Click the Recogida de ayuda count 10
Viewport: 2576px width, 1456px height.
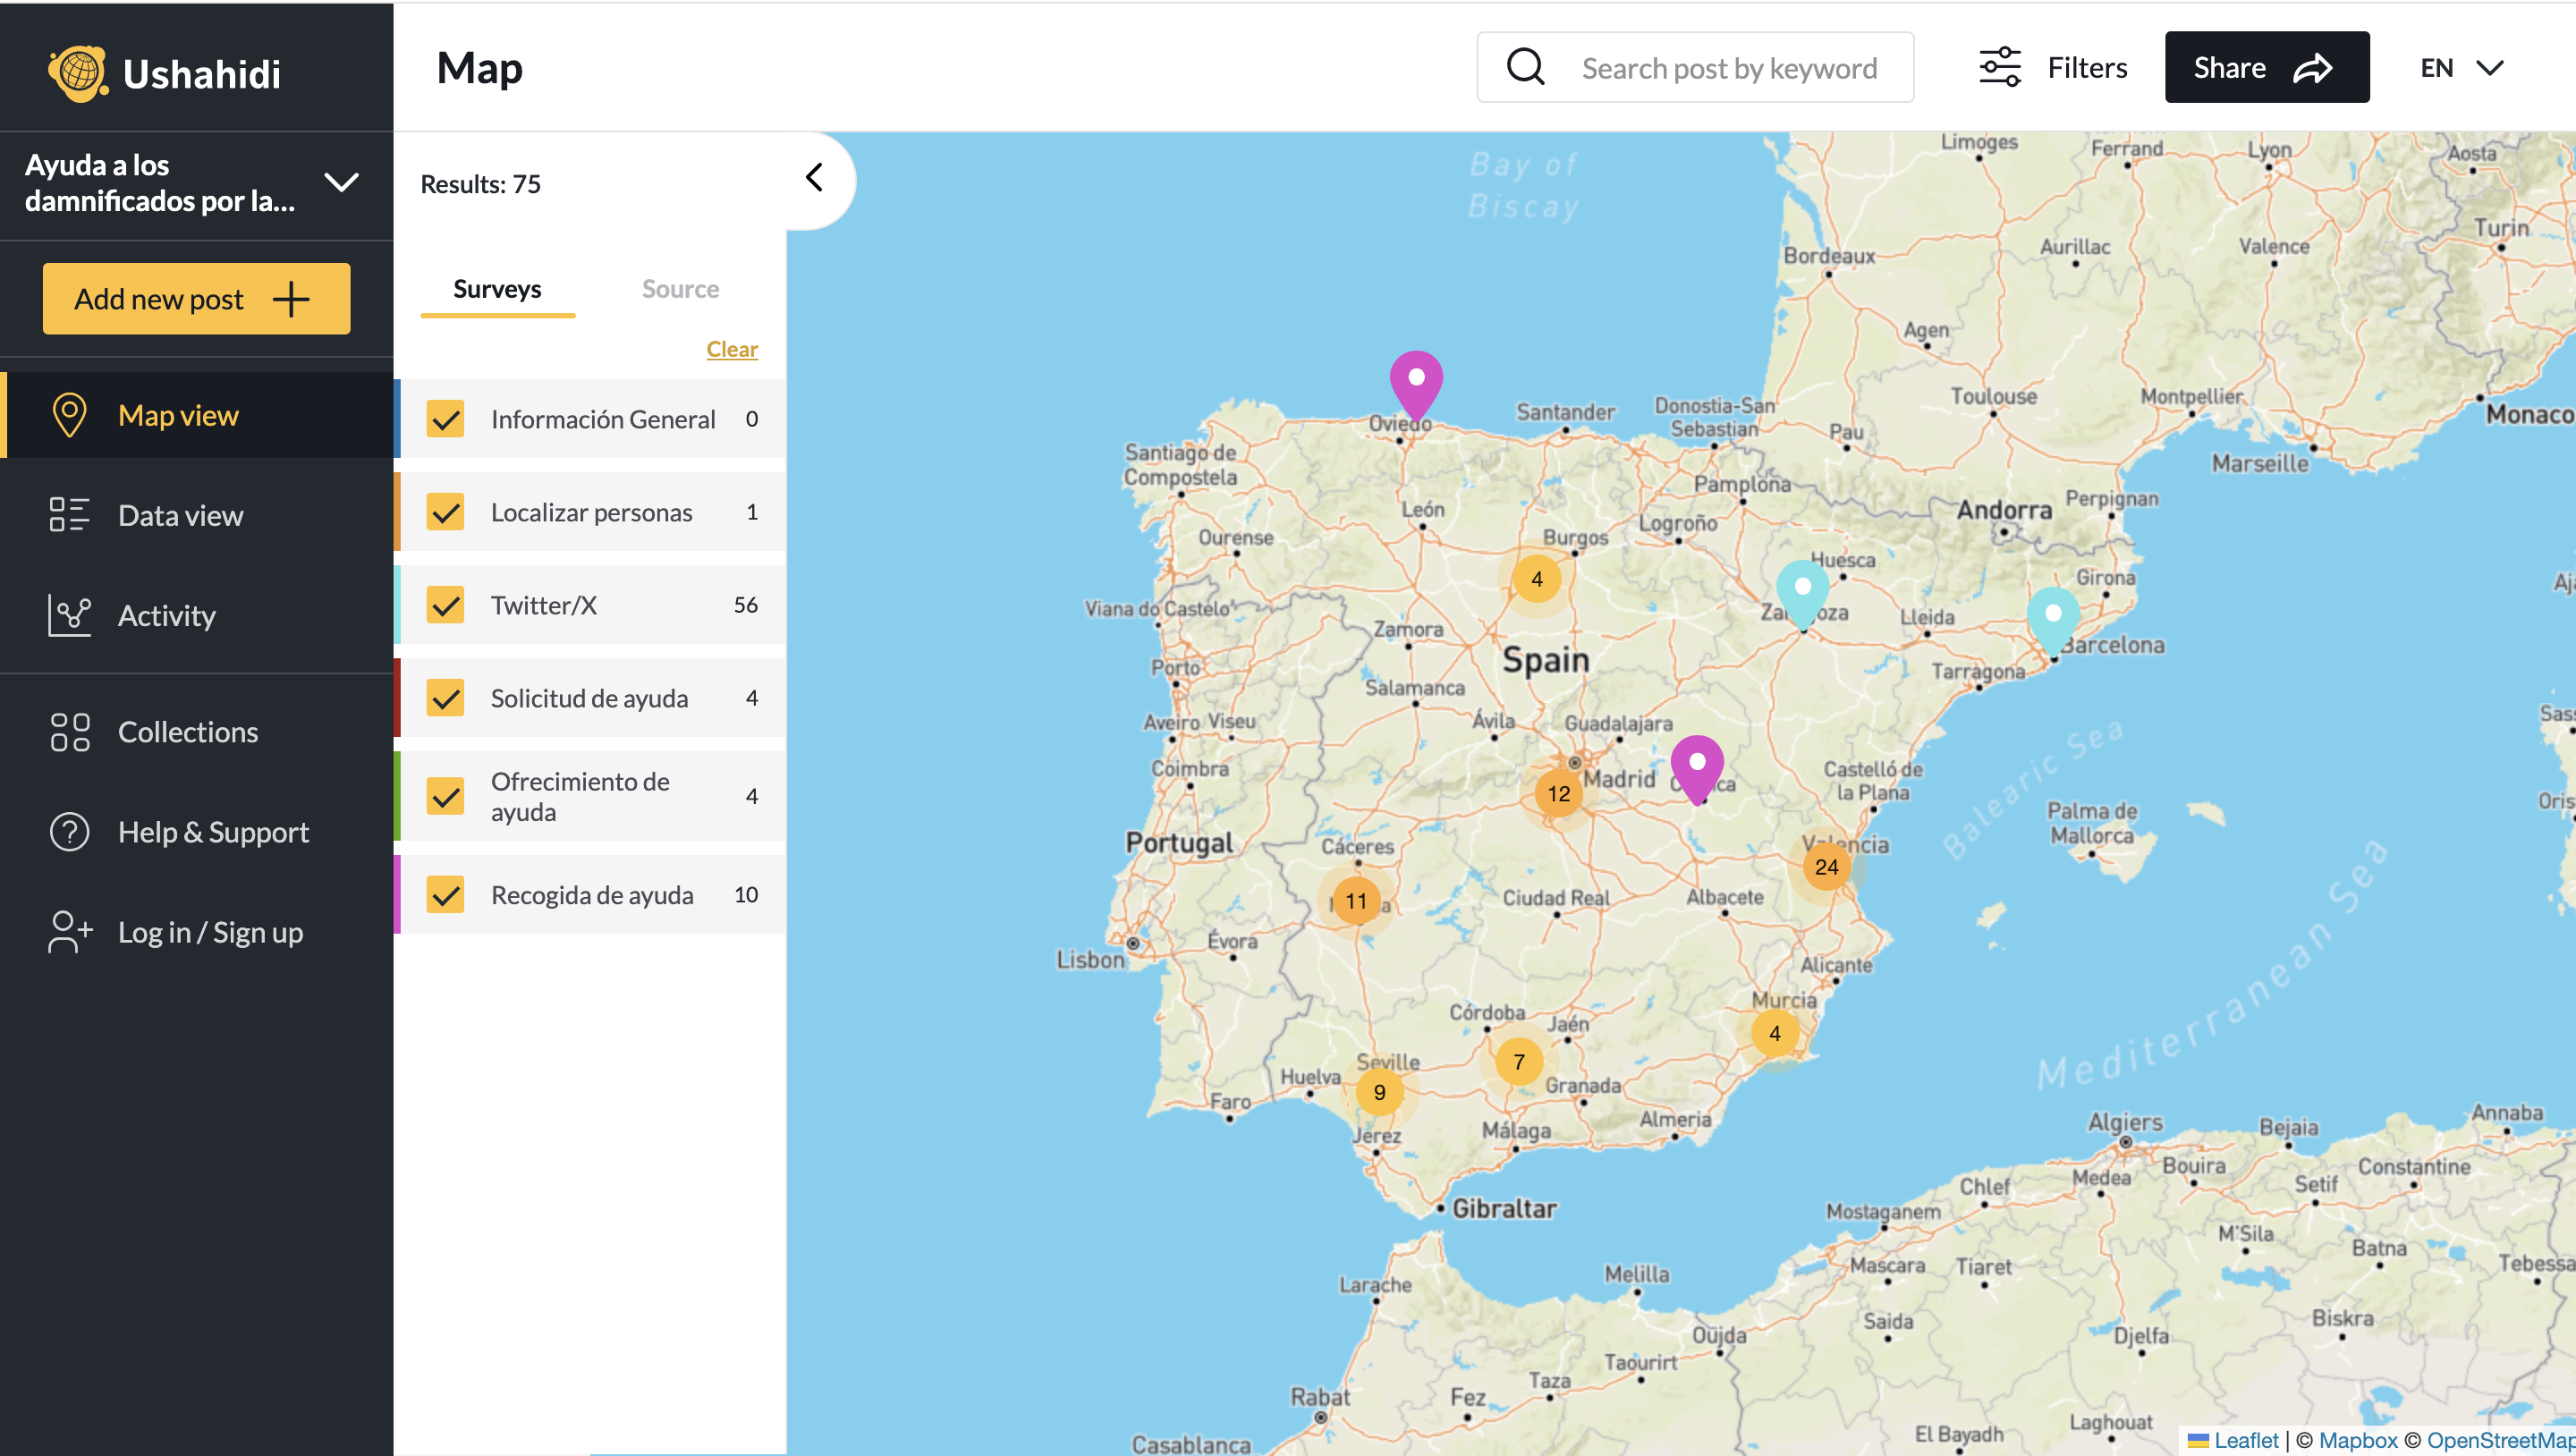click(745, 895)
